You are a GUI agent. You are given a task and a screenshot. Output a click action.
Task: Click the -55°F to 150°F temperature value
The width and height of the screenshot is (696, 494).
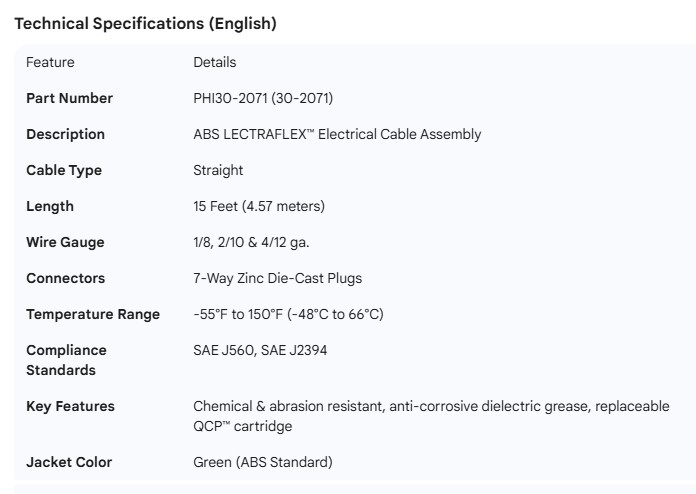coord(288,314)
